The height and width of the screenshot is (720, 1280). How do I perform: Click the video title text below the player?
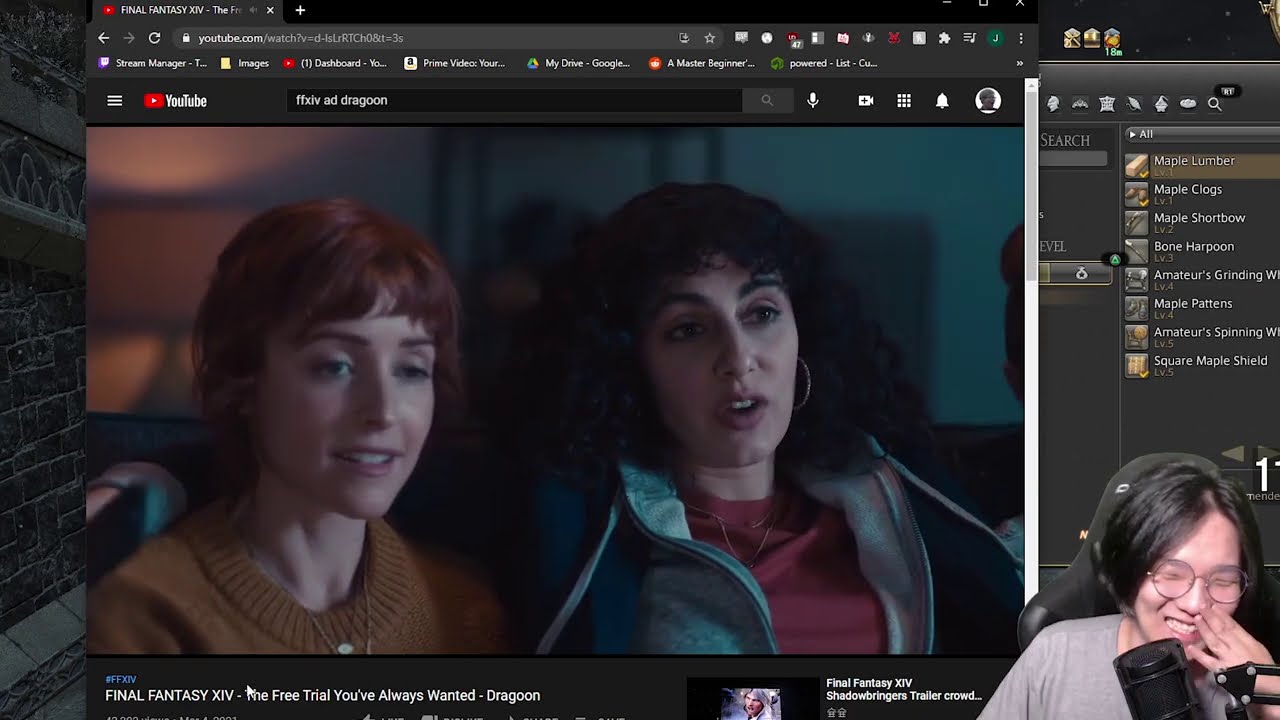(x=323, y=695)
